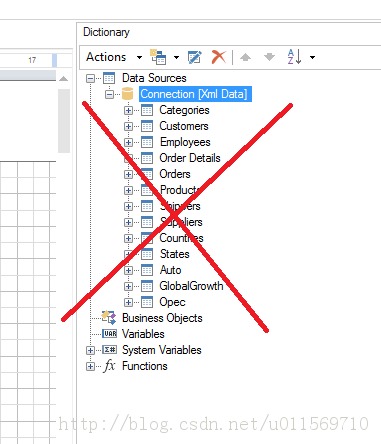Click the Edit pencil icon
381x444 pixels.
point(195,57)
